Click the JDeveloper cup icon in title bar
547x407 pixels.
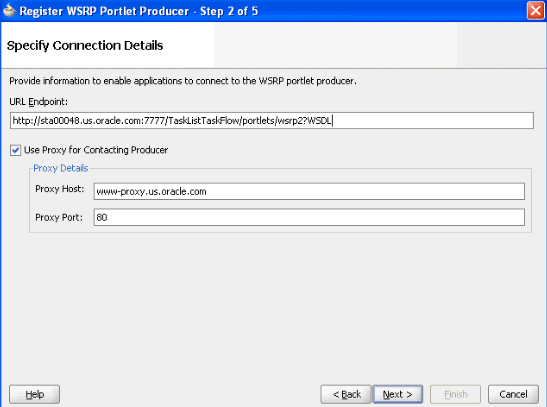coord(9,10)
